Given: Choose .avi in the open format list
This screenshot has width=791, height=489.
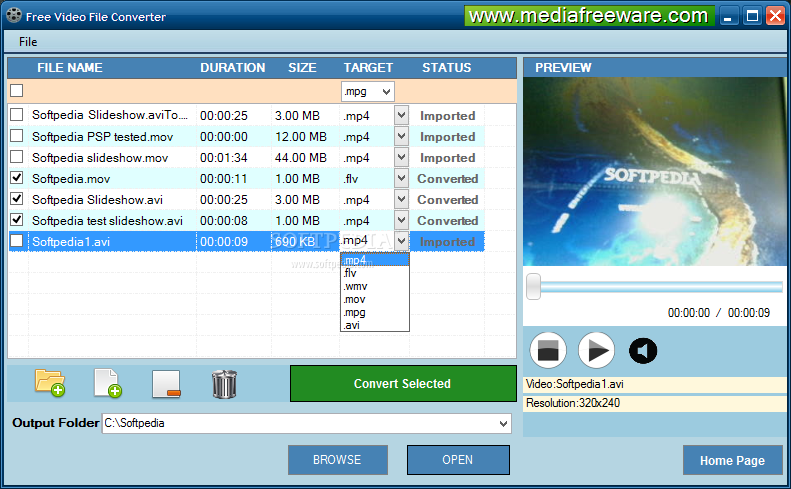Looking at the screenshot, I should (x=375, y=325).
